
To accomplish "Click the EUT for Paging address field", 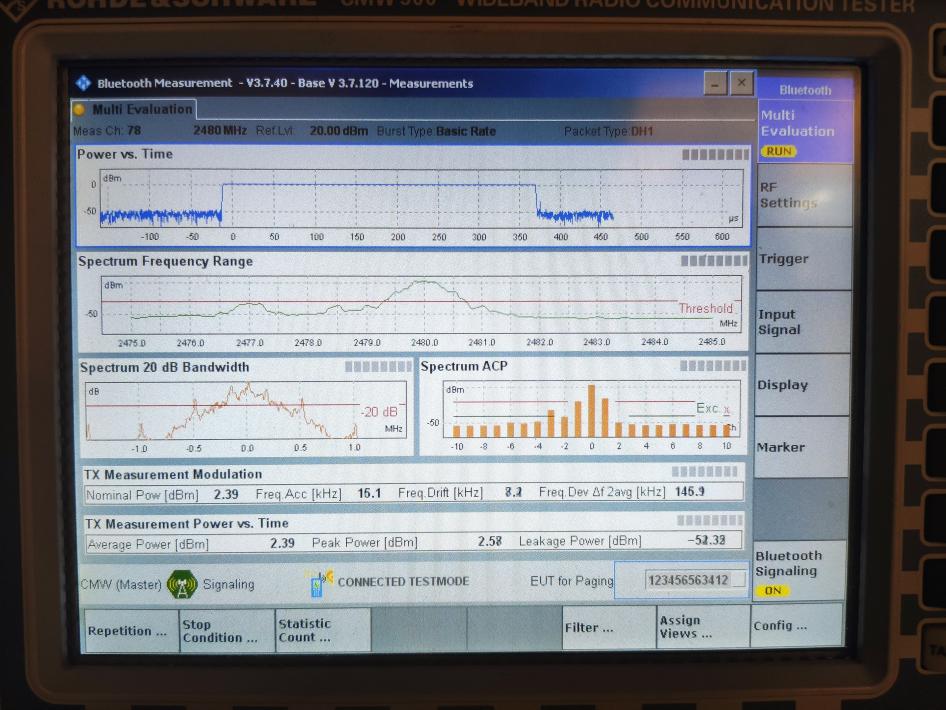I will [x=695, y=580].
